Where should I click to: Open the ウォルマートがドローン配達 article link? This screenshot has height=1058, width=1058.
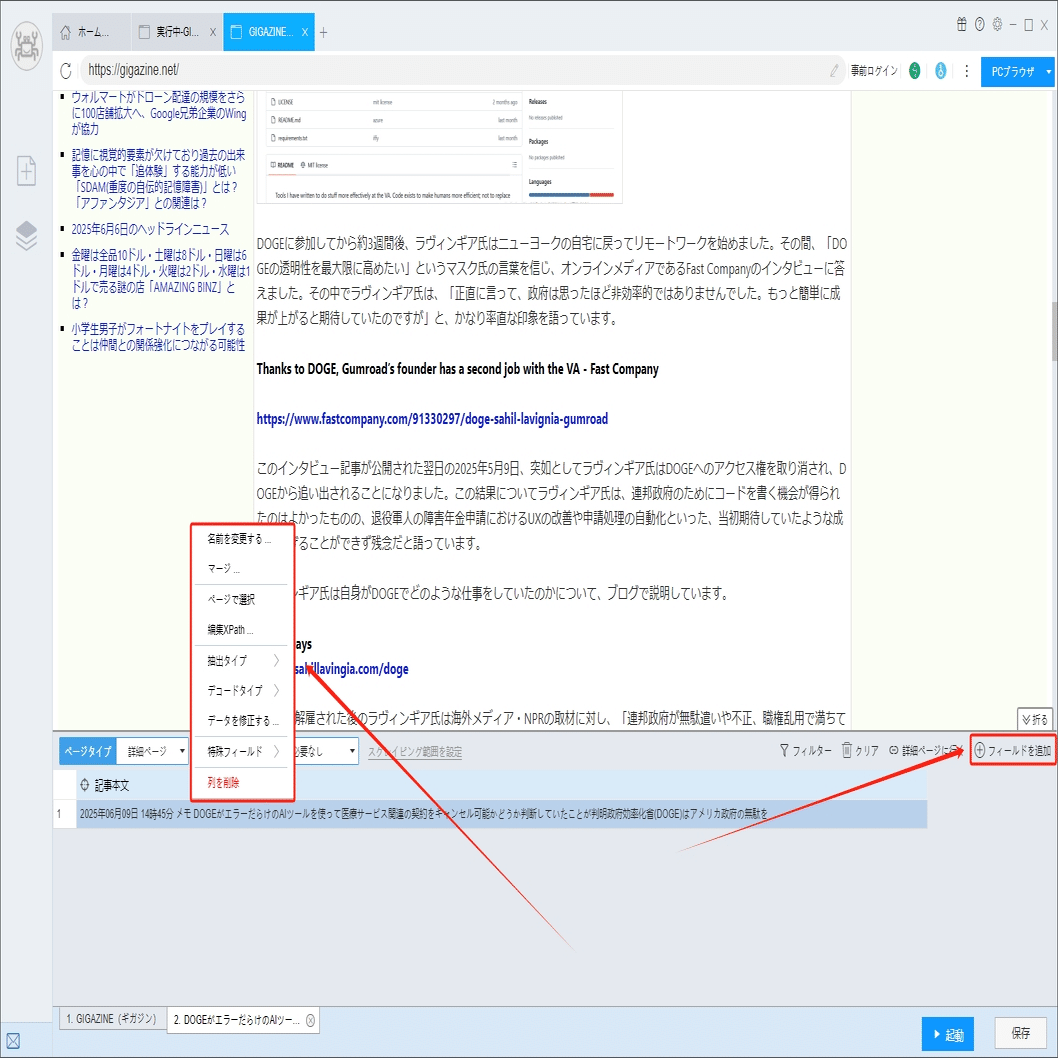pos(159,113)
